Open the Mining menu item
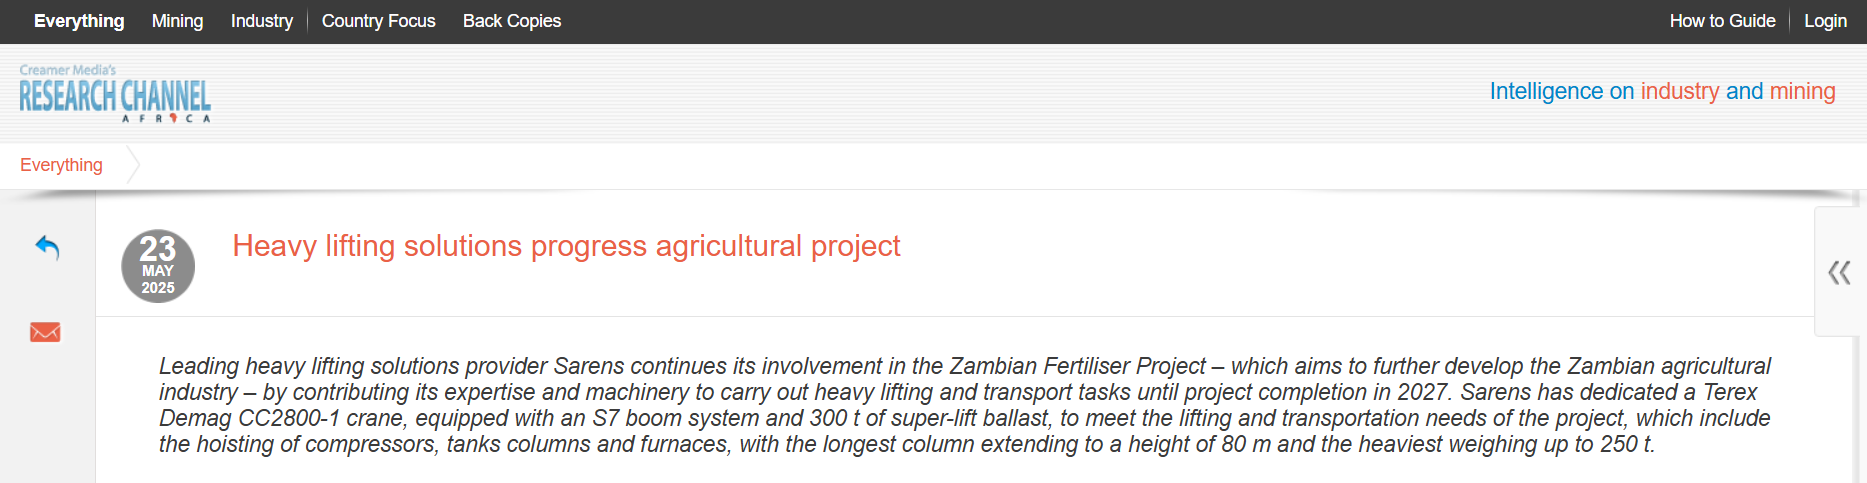Image resolution: width=1867 pixels, height=483 pixels. (177, 21)
